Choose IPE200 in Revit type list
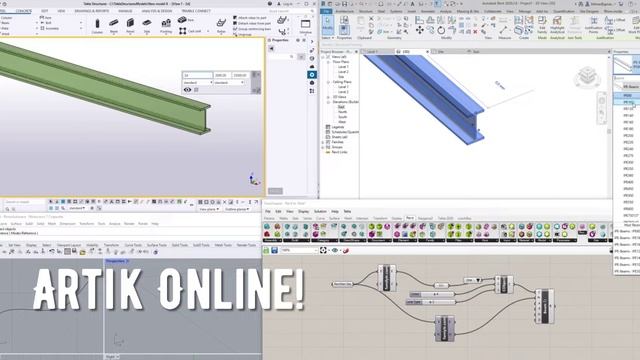The width and height of the screenshot is (640, 360). coord(628,136)
